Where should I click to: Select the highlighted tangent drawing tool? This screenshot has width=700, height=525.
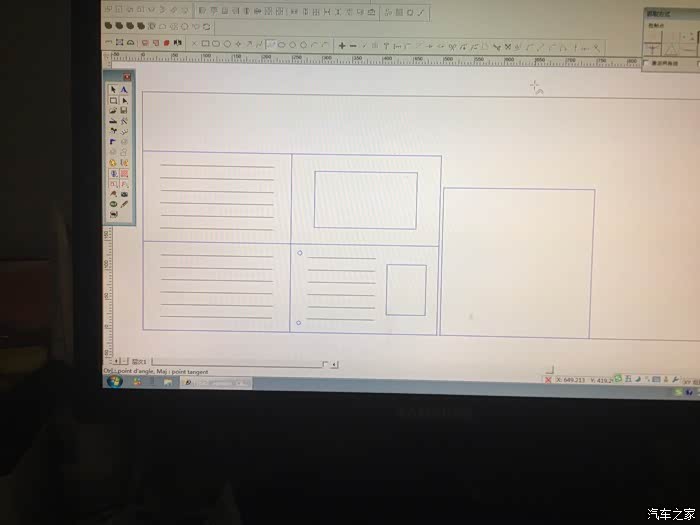271,44
